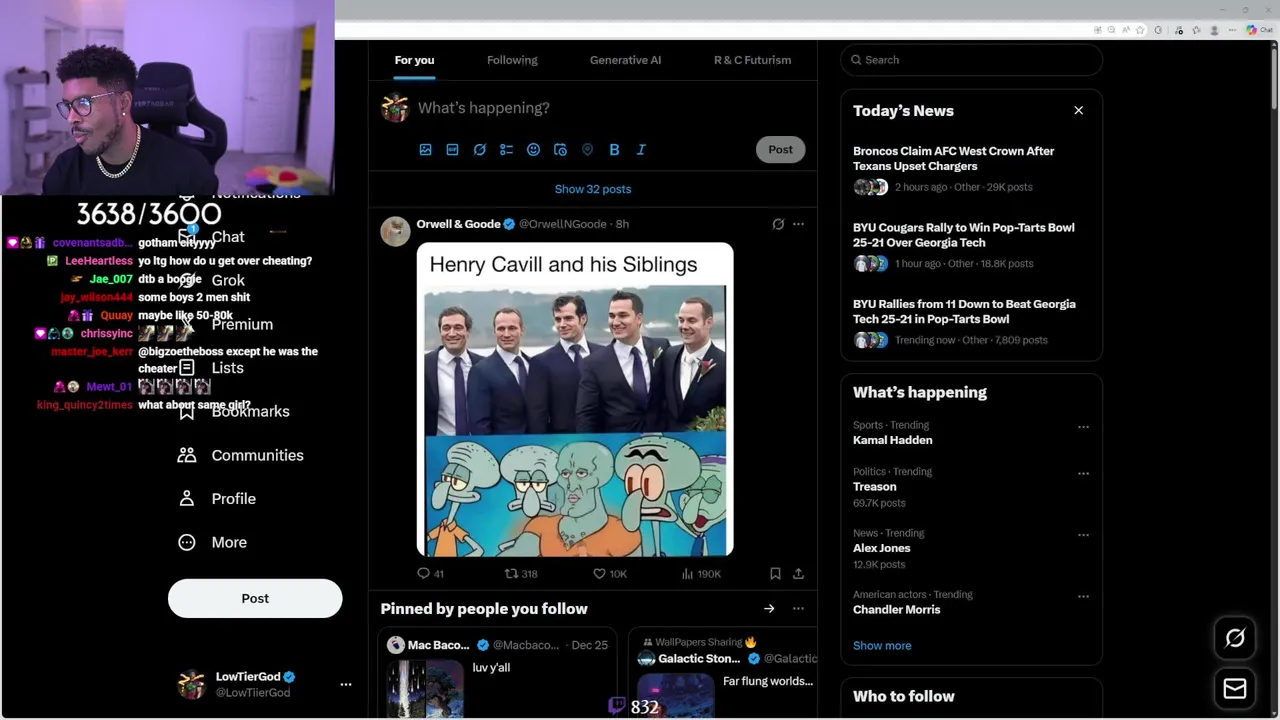Open Bookmarks in the sidebar
This screenshot has height=720, width=1280.
(x=234, y=411)
